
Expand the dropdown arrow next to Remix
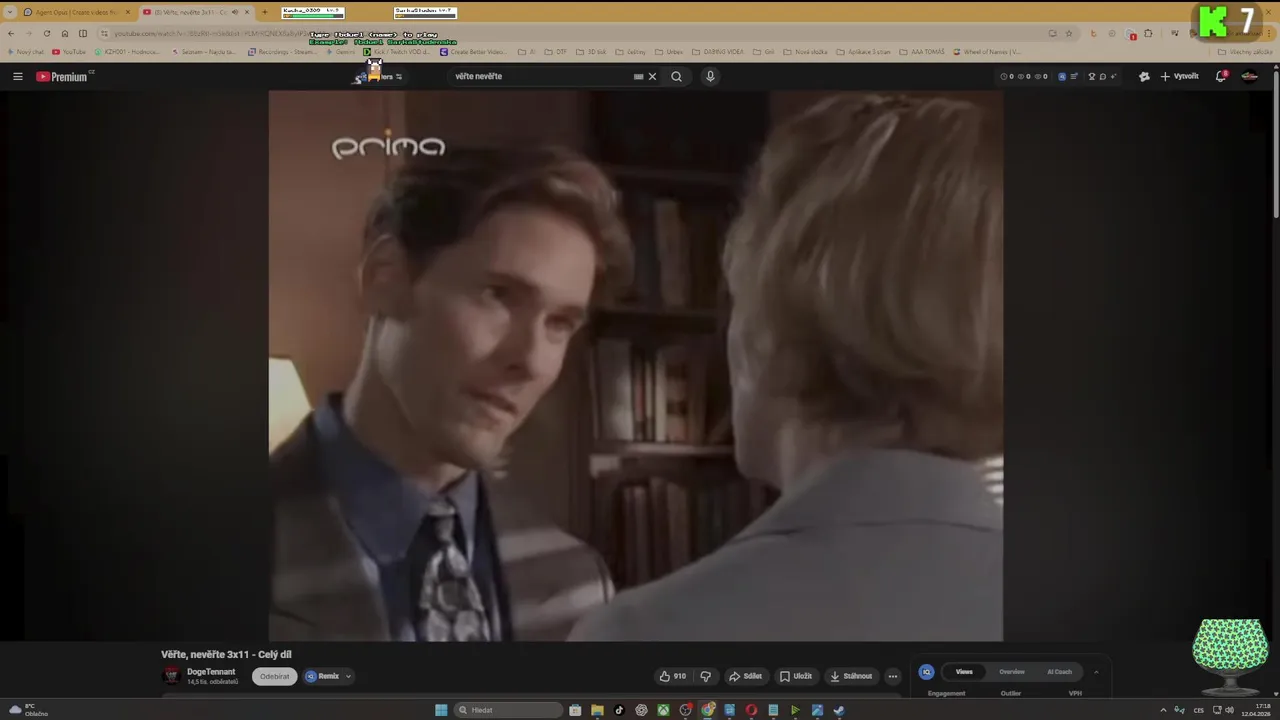348,676
